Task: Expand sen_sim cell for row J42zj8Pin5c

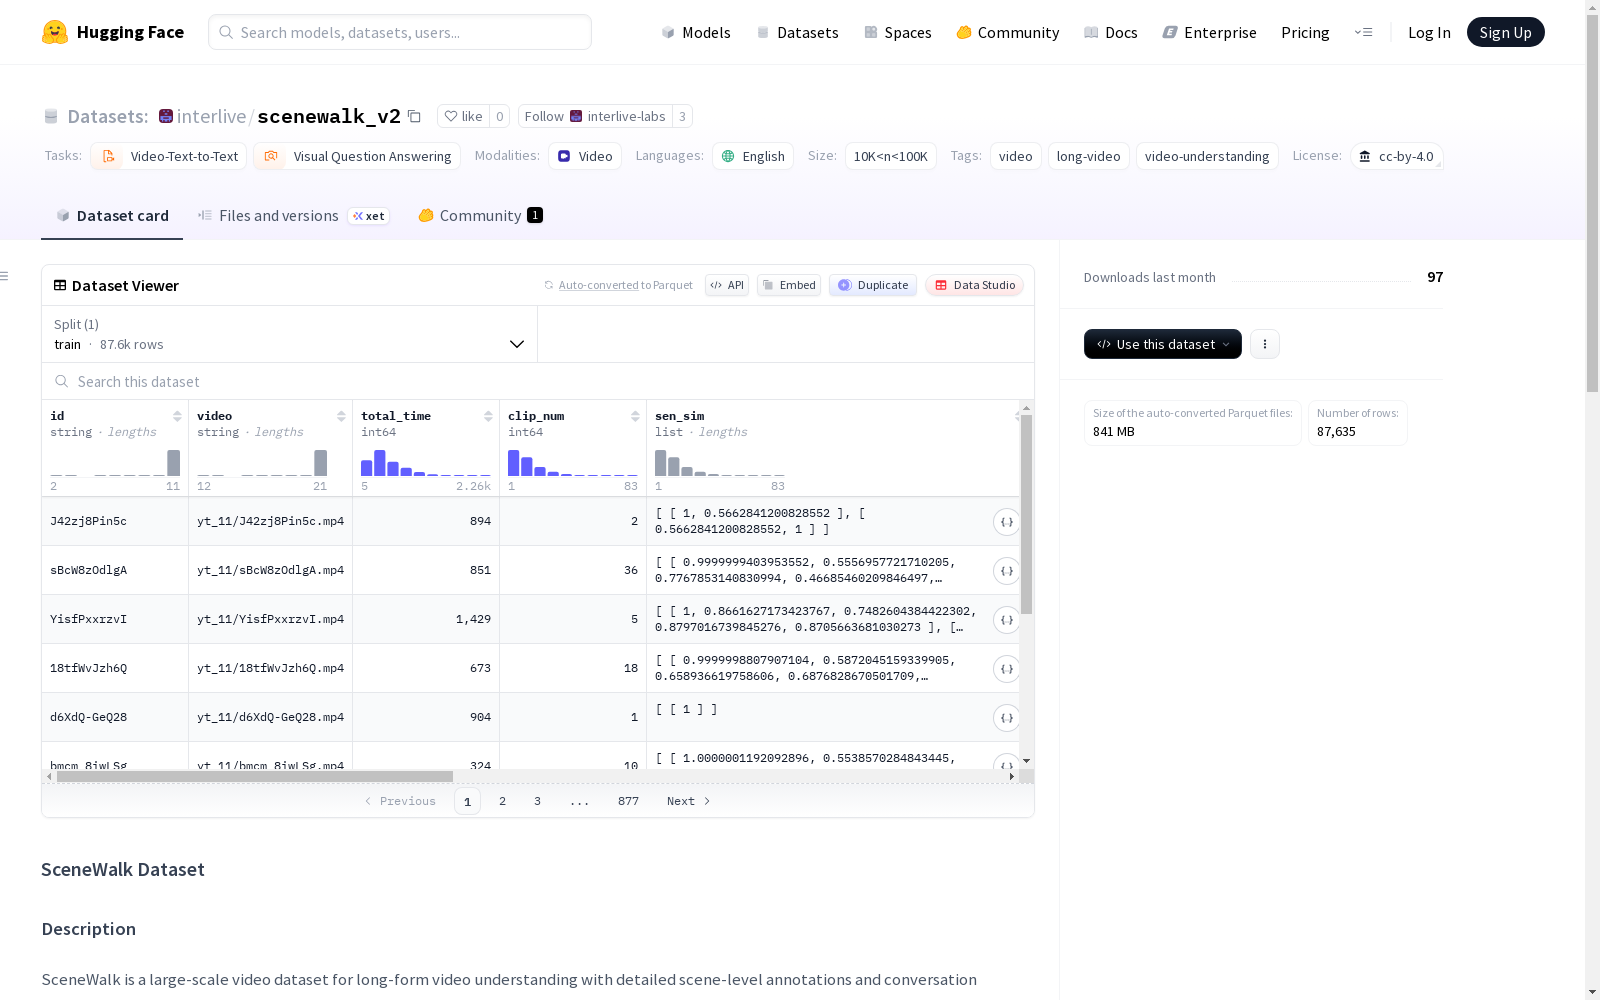Action: coord(1006,522)
